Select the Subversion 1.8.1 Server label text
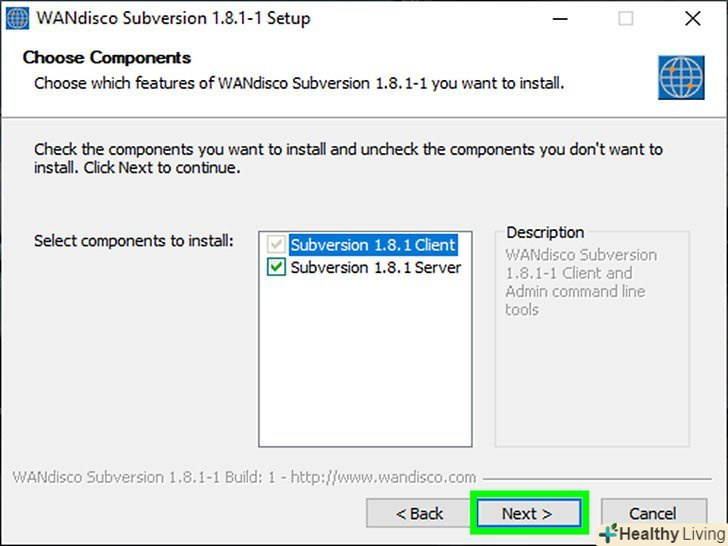This screenshot has width=728, height=546. 375,267
